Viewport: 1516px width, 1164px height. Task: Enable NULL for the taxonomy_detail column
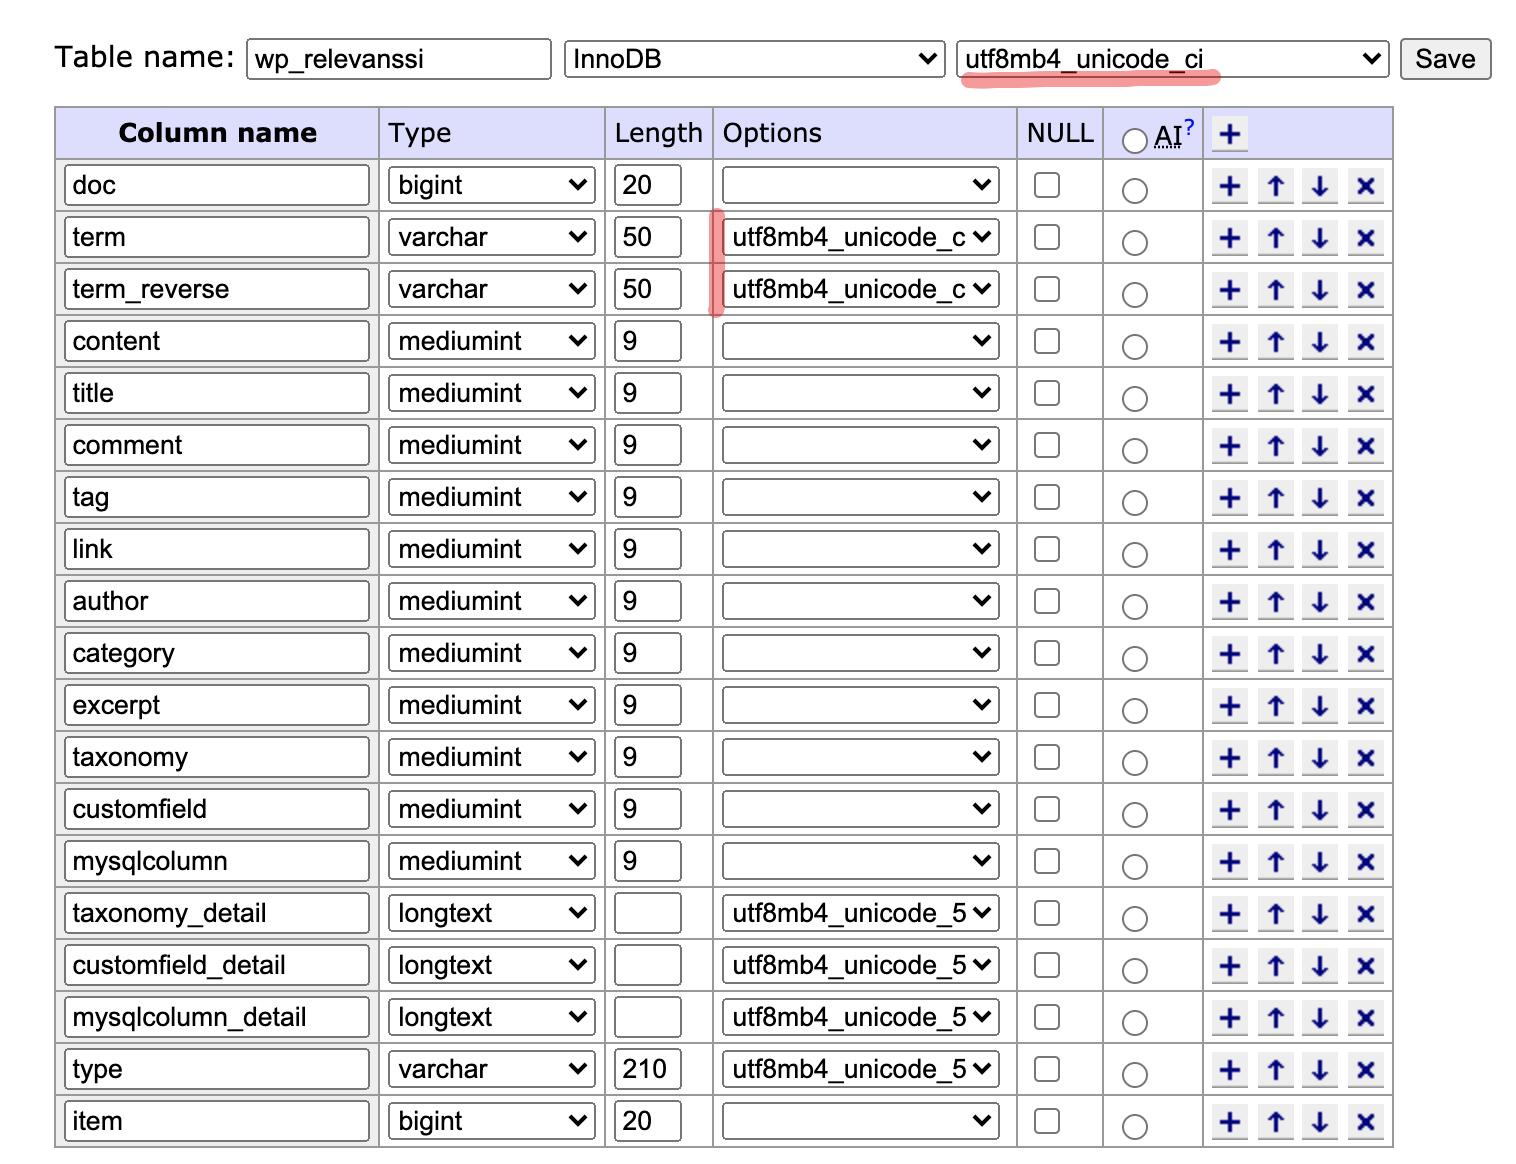[1047, 913]
